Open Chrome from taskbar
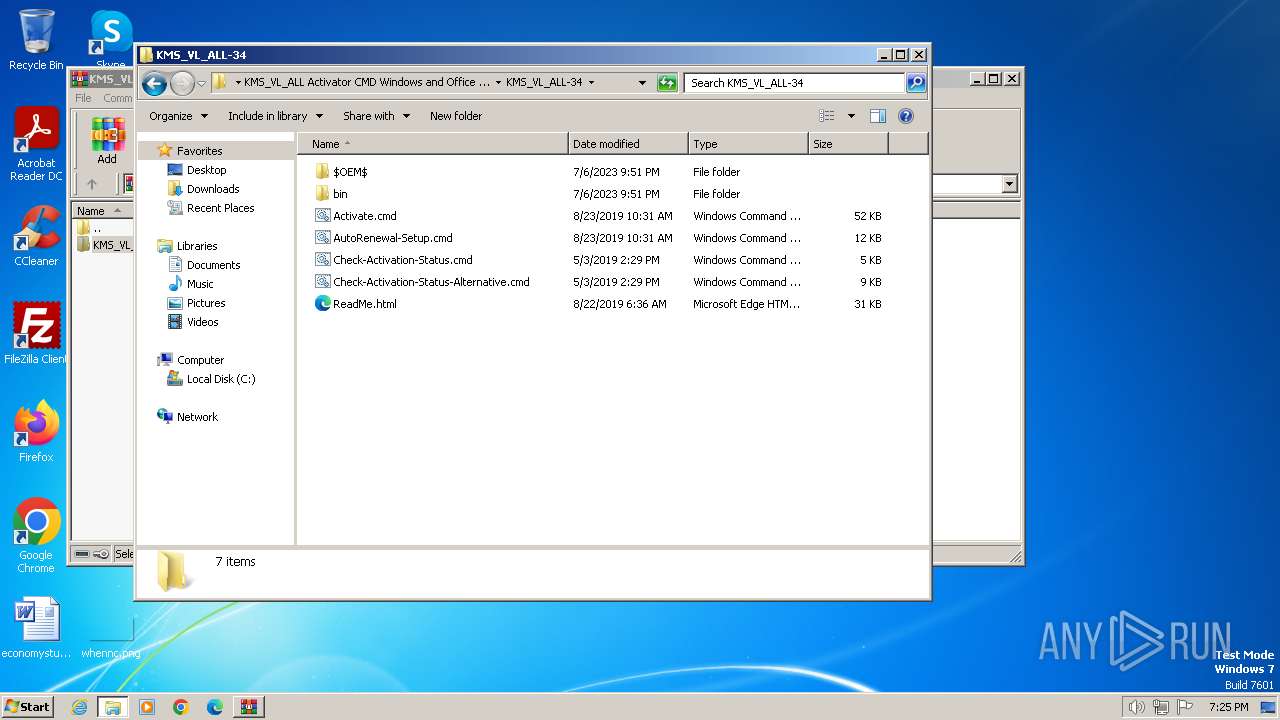 point(181,707)
